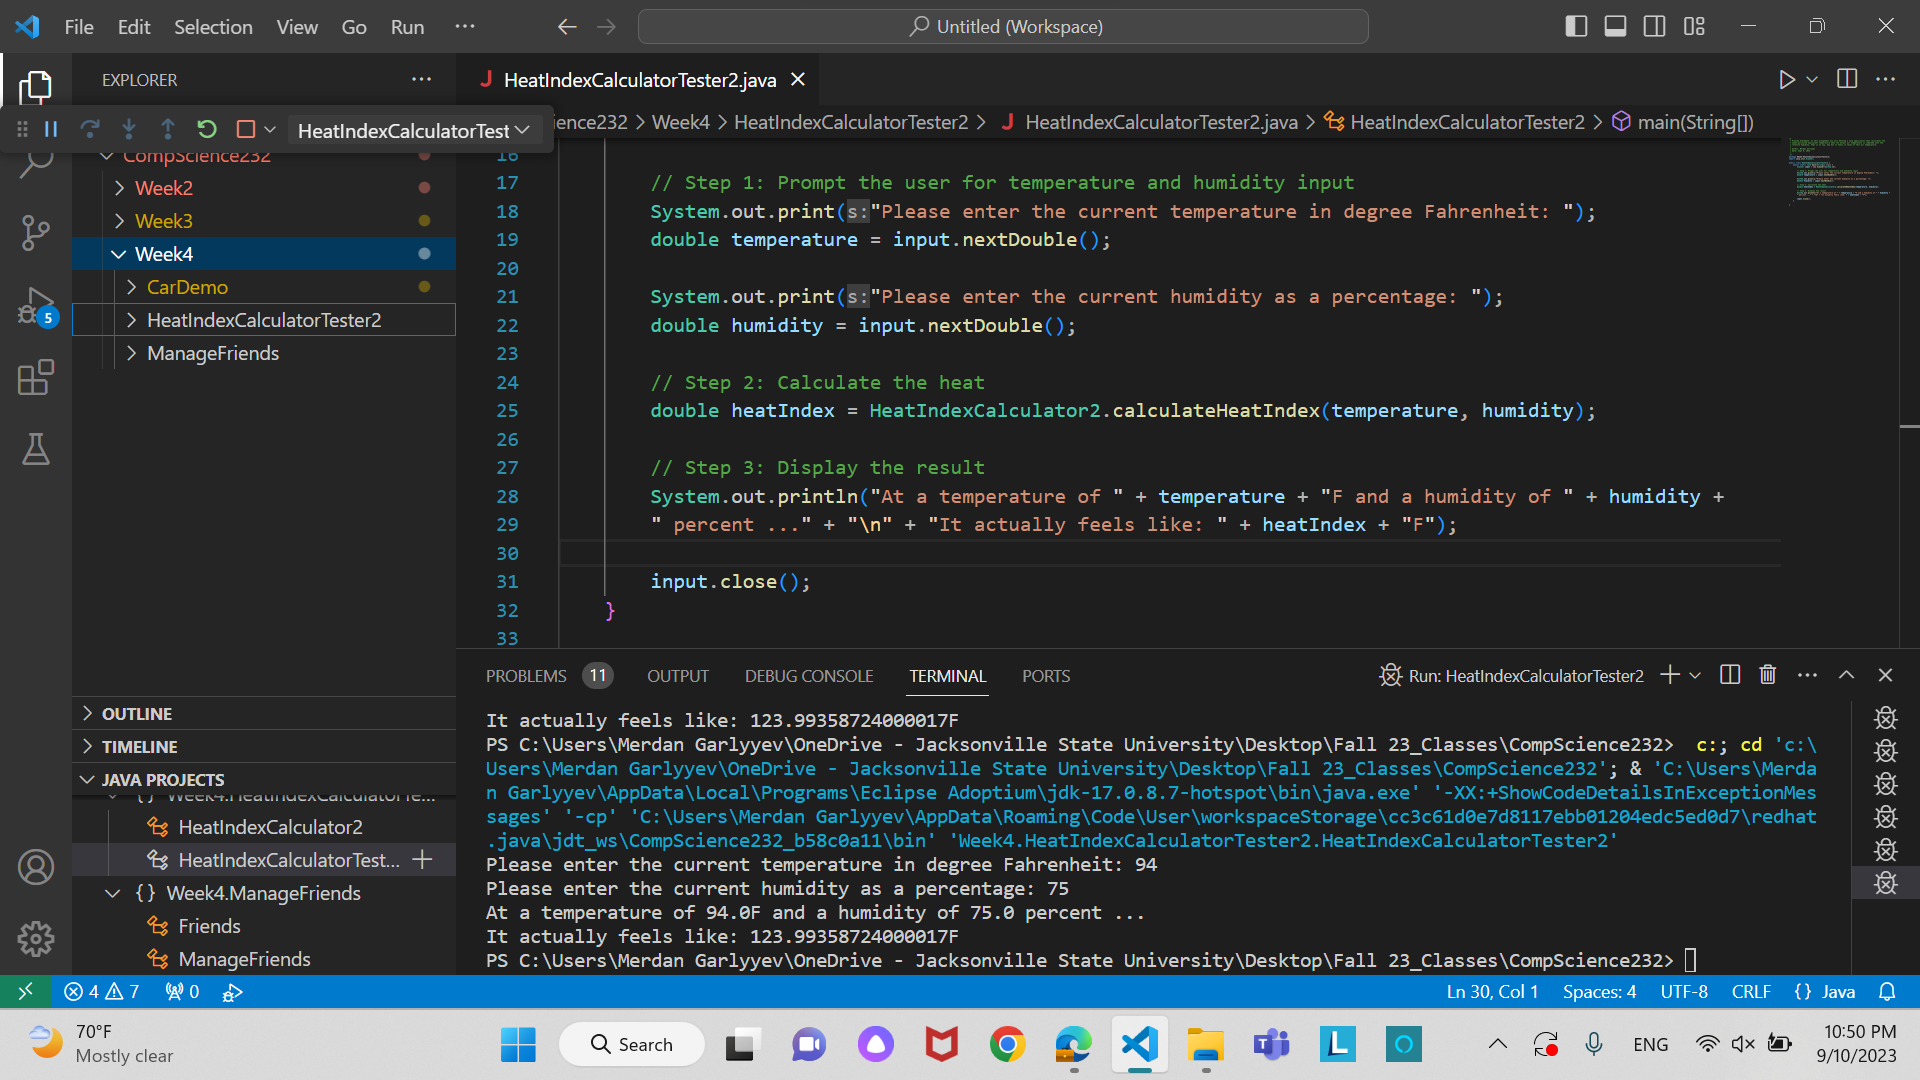Stop the debugger with the red square

click(244, 129)
